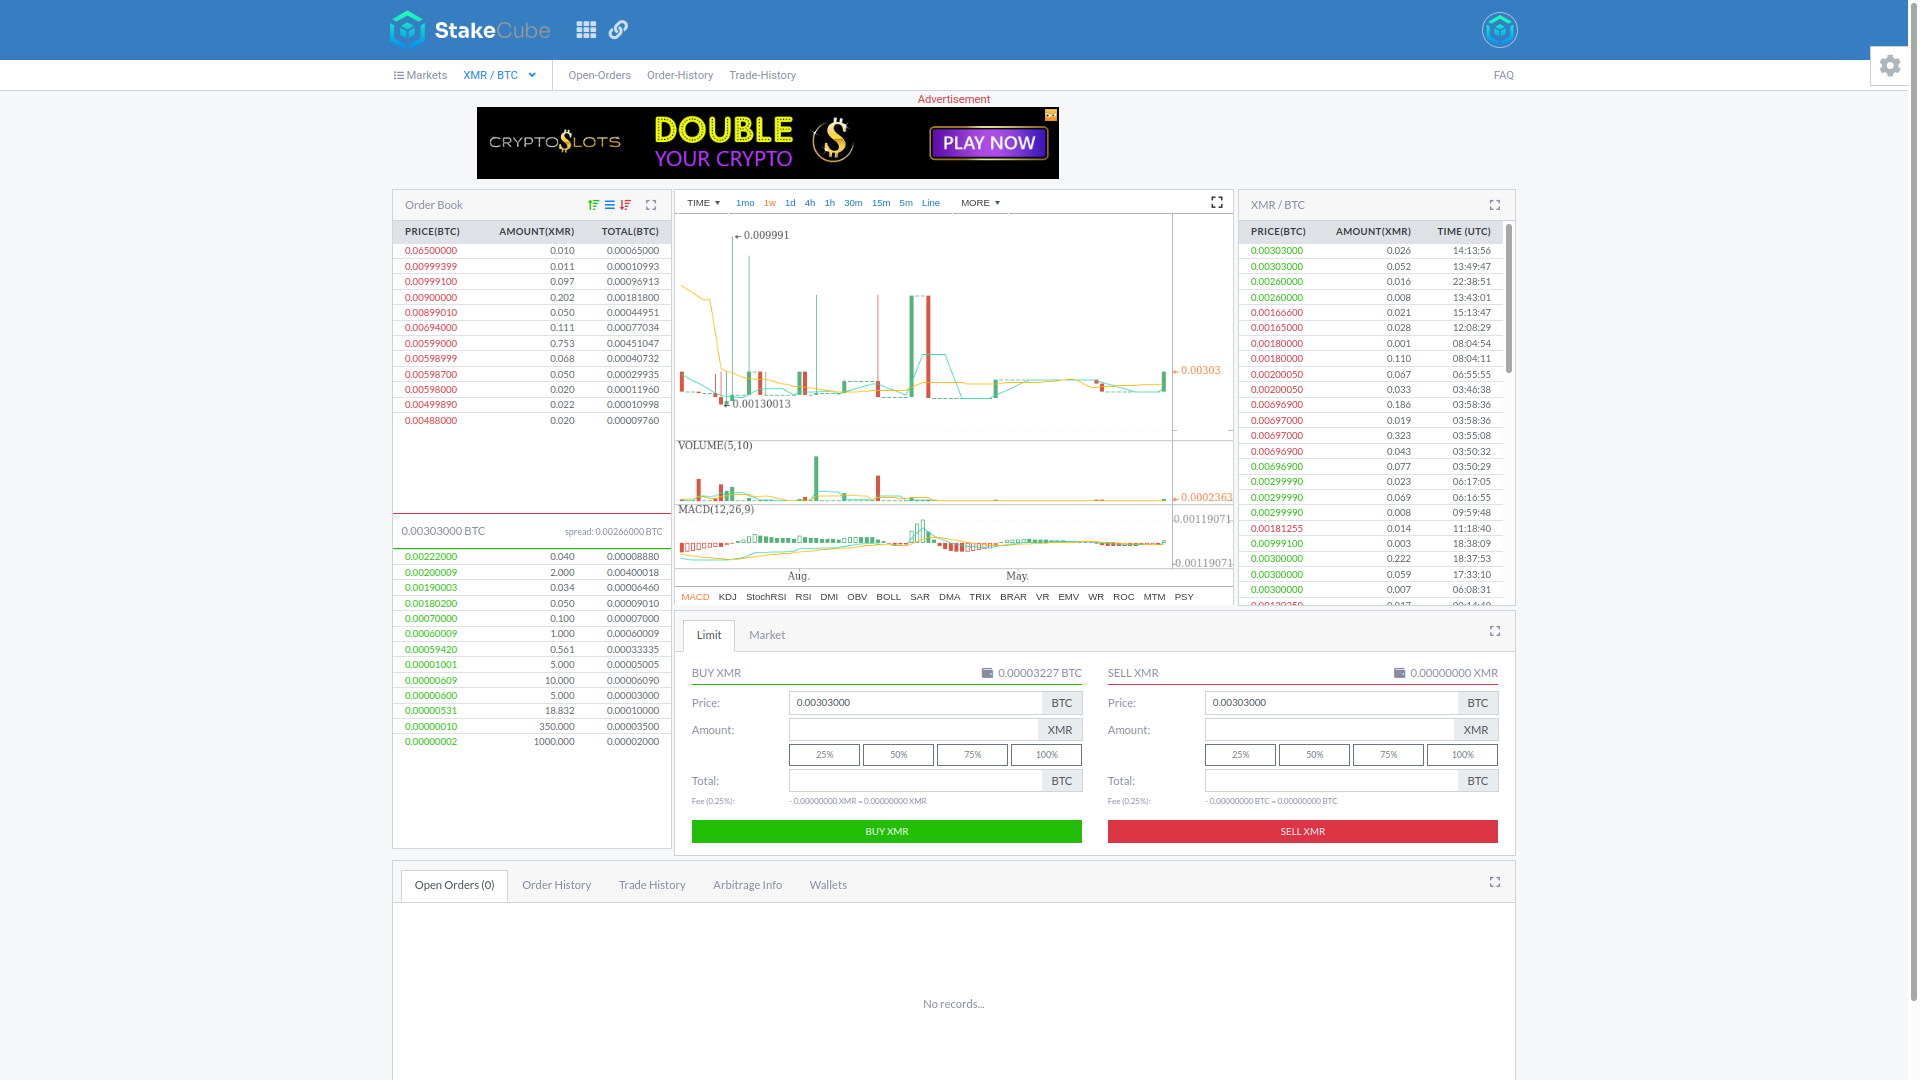Expand the MORE chart options dropdown
The height and width of the screenshot is (1080, 1920).
[980, 203]
